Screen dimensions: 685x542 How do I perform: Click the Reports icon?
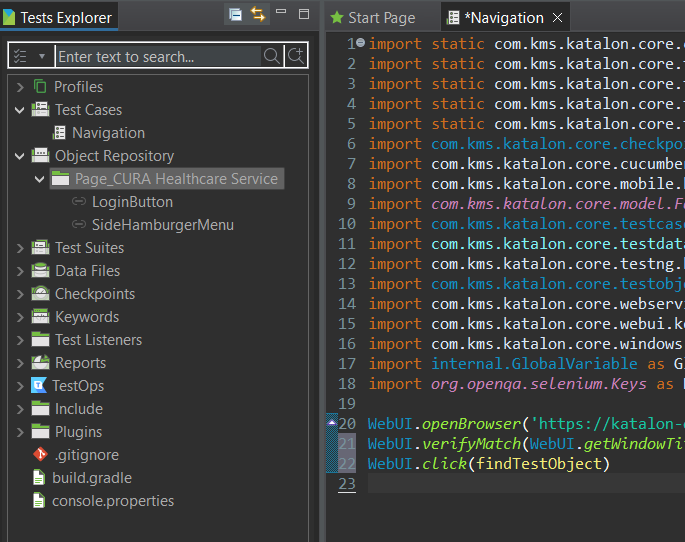[x=40, y=362]
